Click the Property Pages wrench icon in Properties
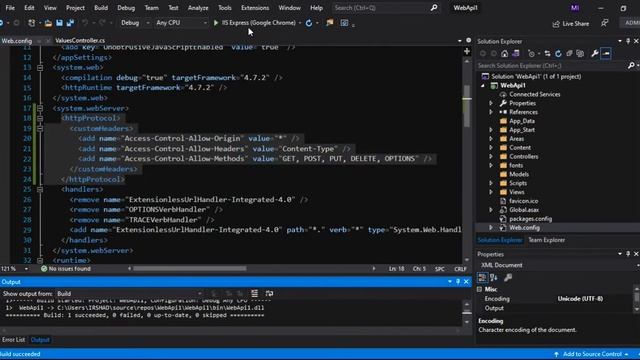 click(508, 278)
